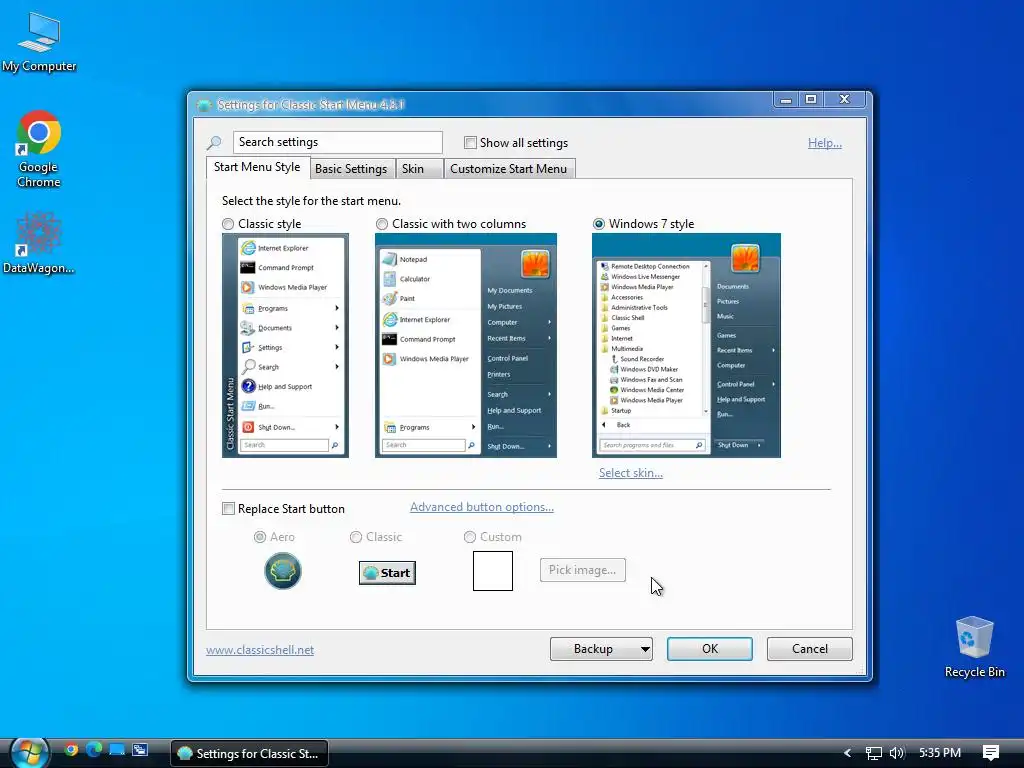Click the window switcher taskbar icon
This screenshot has width=1024, height=768.
(x=140, y=750)
